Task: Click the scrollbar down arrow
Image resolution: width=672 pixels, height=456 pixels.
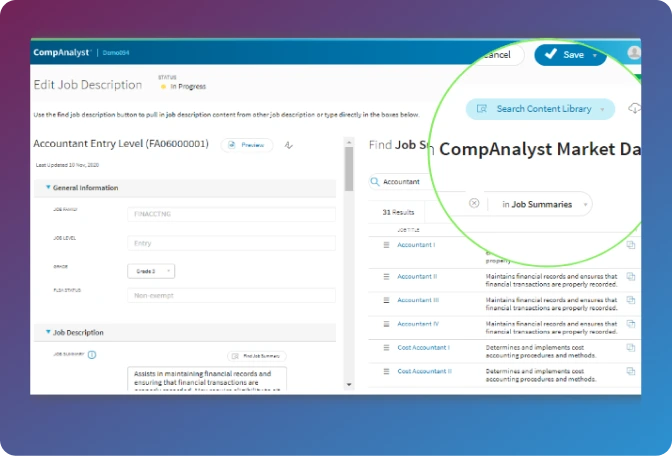Action: pos(349,384)
